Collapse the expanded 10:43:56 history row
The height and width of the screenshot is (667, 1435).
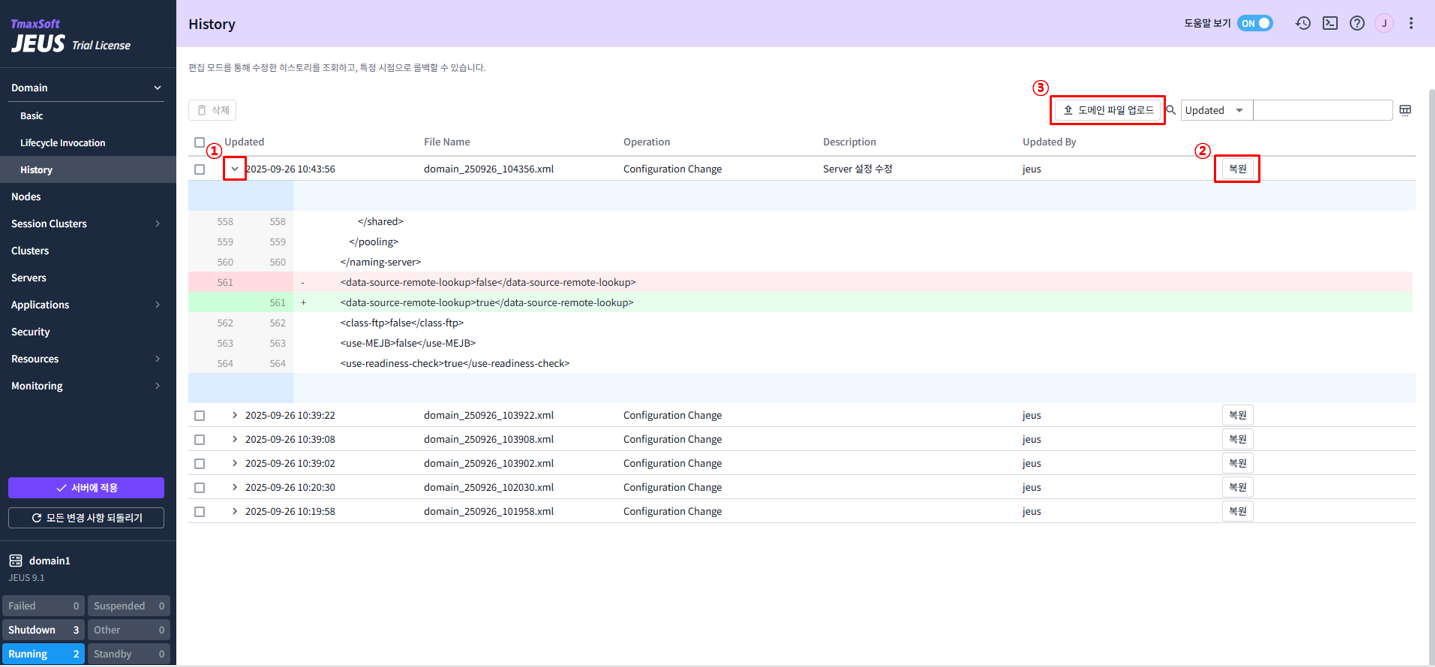coord(235,169)
